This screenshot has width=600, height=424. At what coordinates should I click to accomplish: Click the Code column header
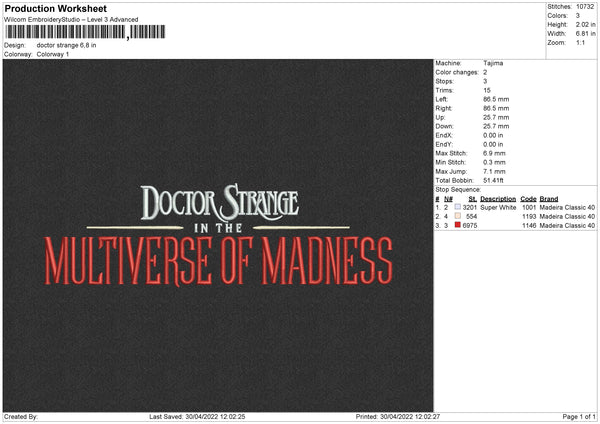click(x=528, y=199)
